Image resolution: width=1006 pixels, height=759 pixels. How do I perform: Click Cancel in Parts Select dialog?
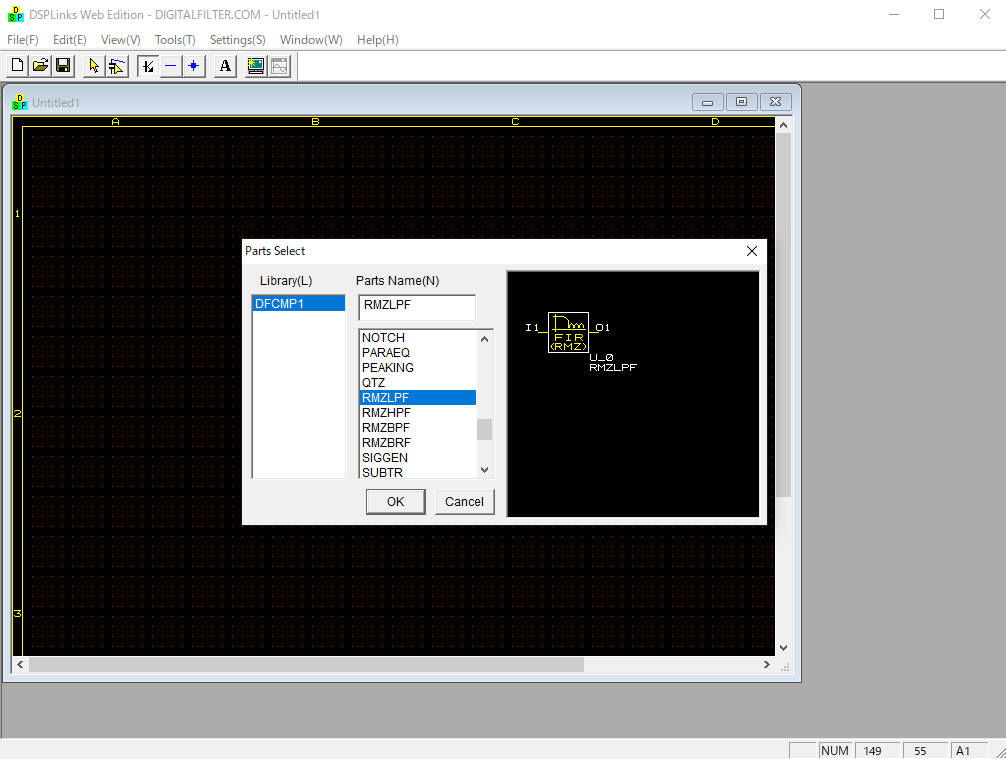pyautogui.click(x=464, y=502)
